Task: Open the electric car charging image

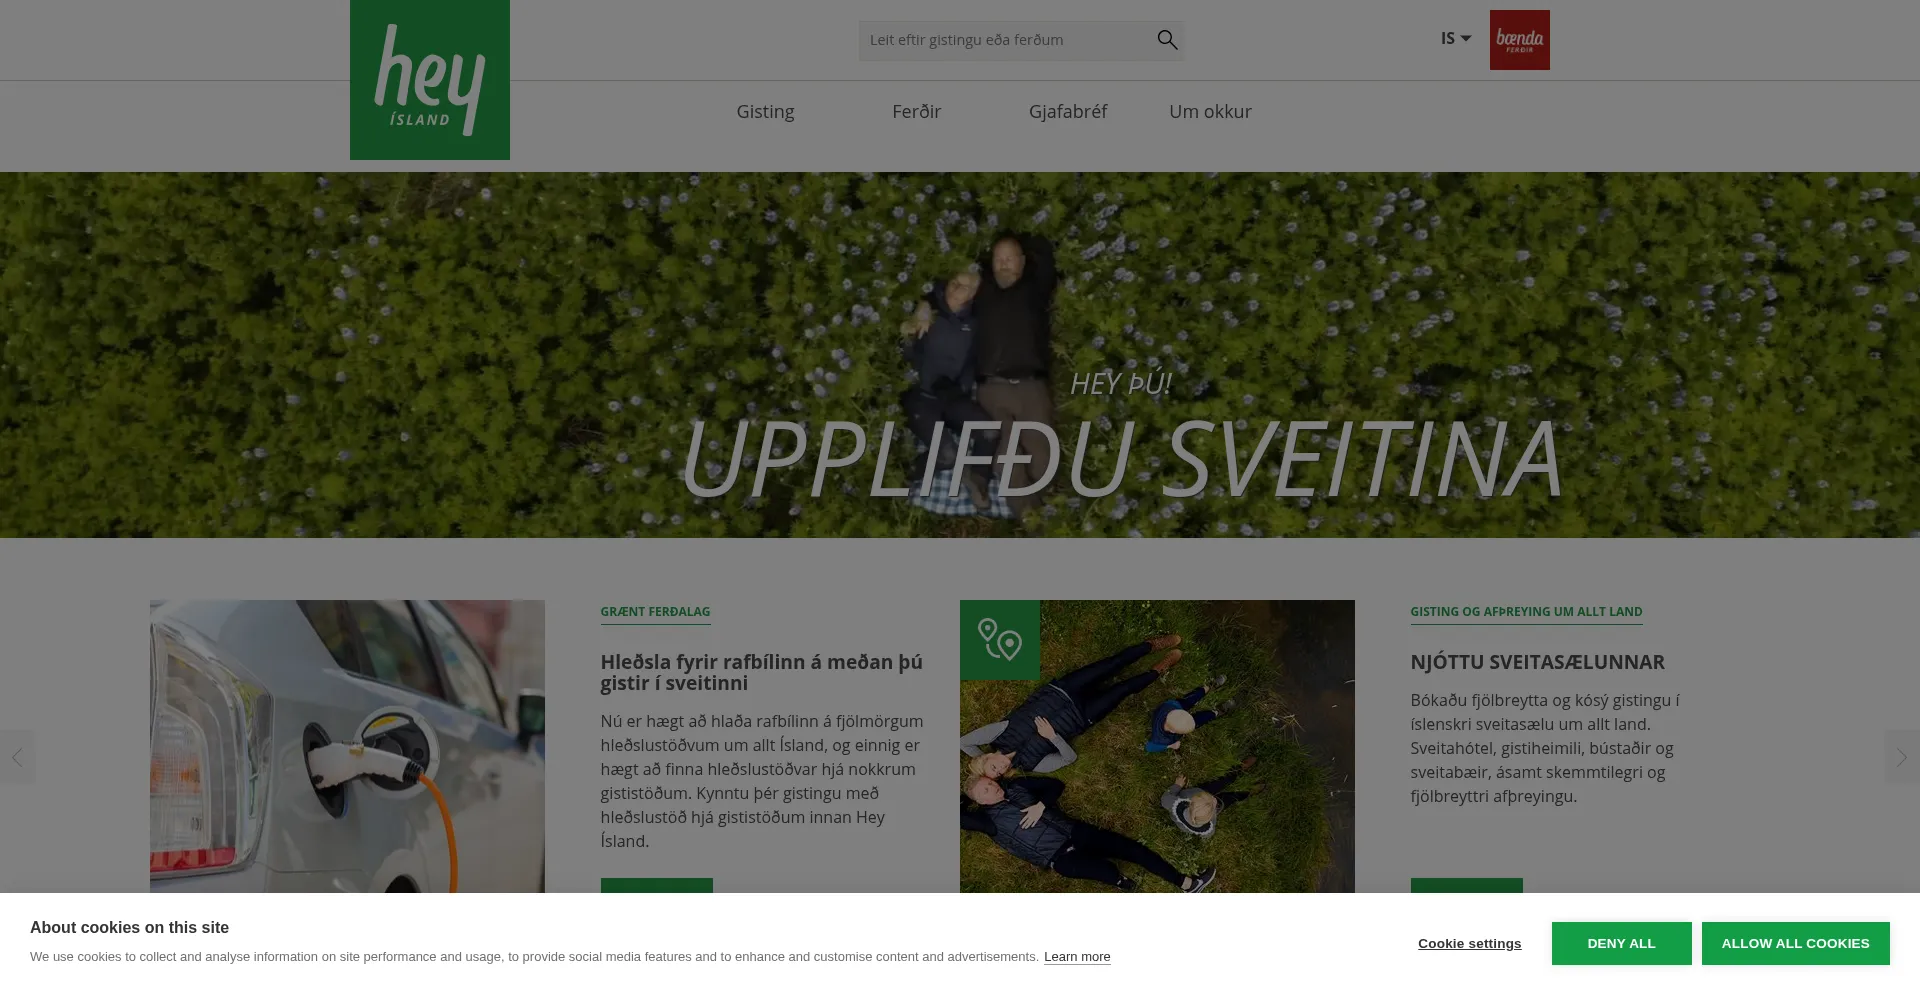Action: [x=347, y=746]
